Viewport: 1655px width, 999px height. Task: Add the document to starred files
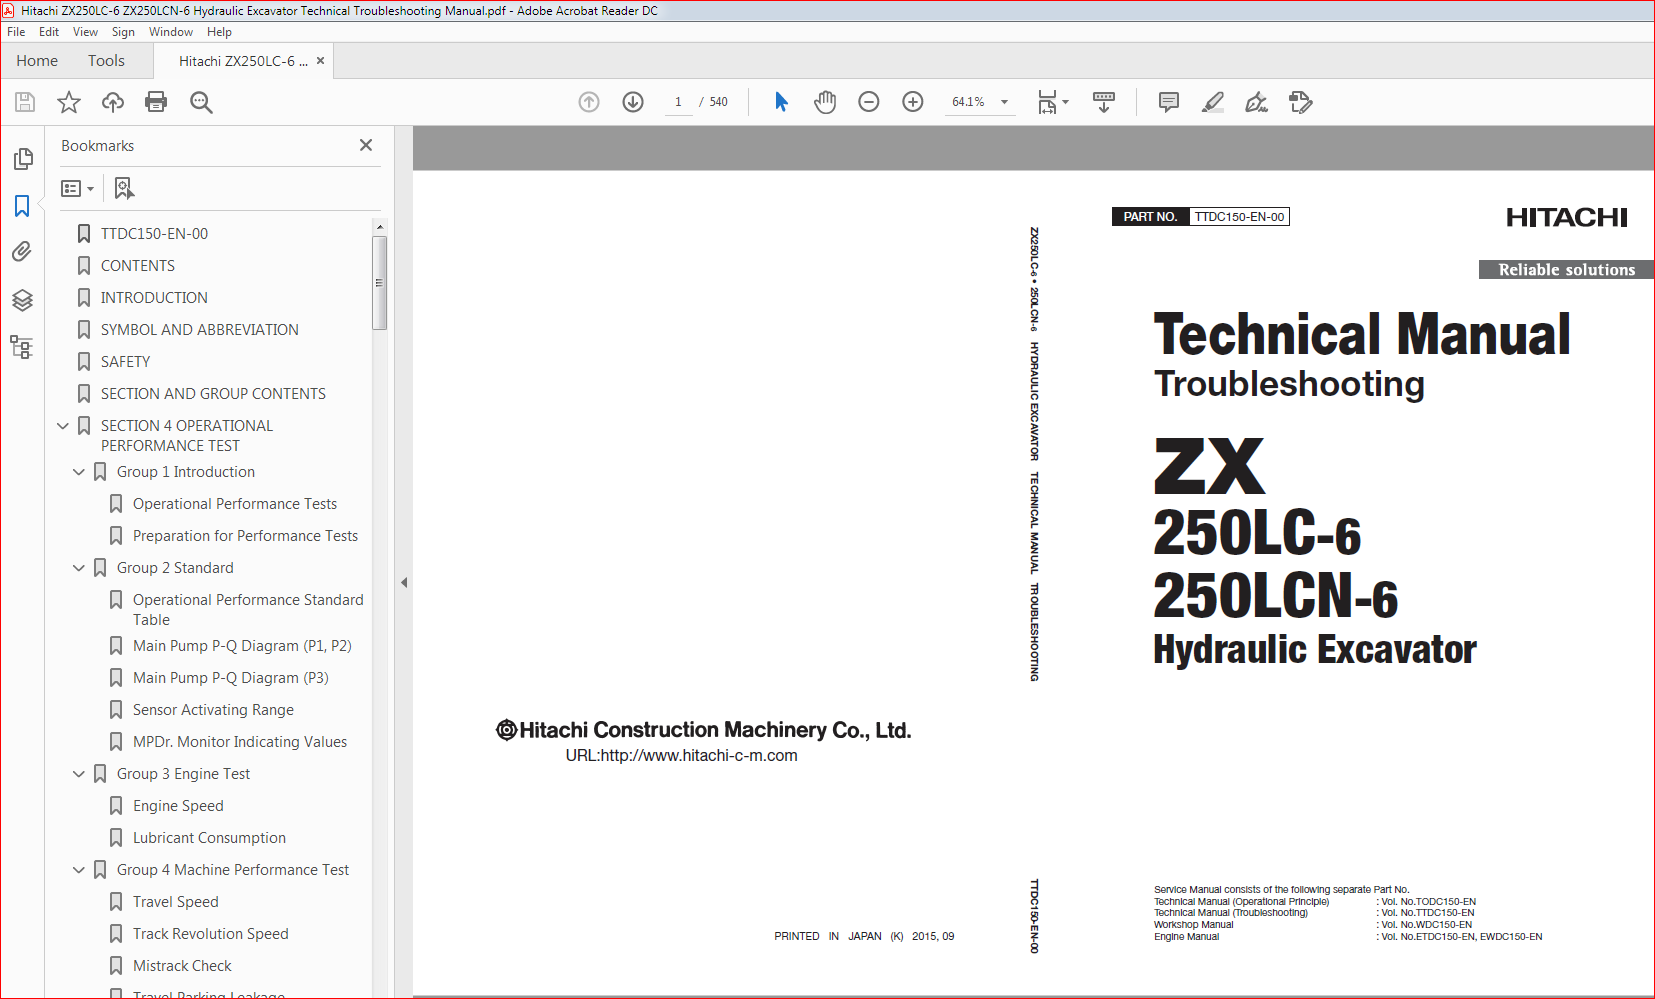(69, 102)
